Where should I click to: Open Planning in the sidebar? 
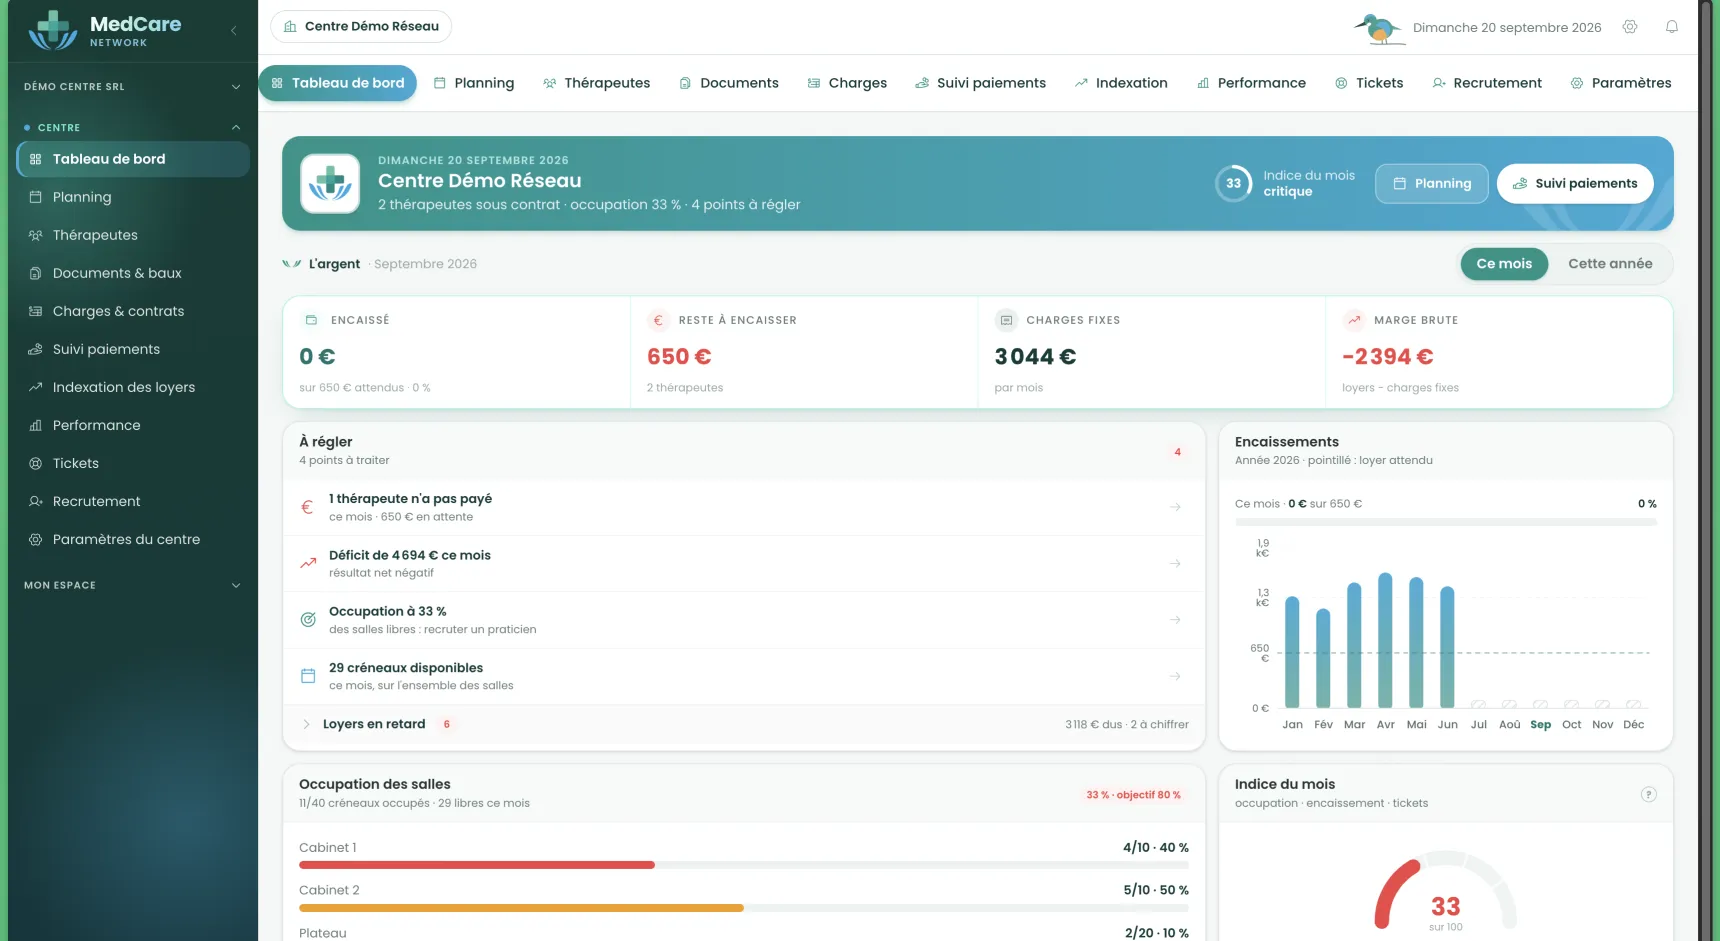(133, 197)
